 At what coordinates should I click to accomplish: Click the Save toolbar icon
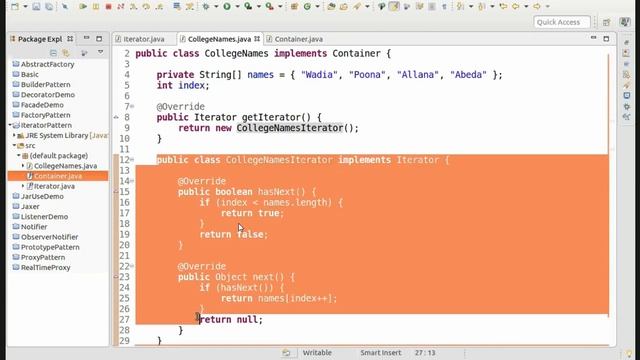pyautogui.click(x=36, y=6)
